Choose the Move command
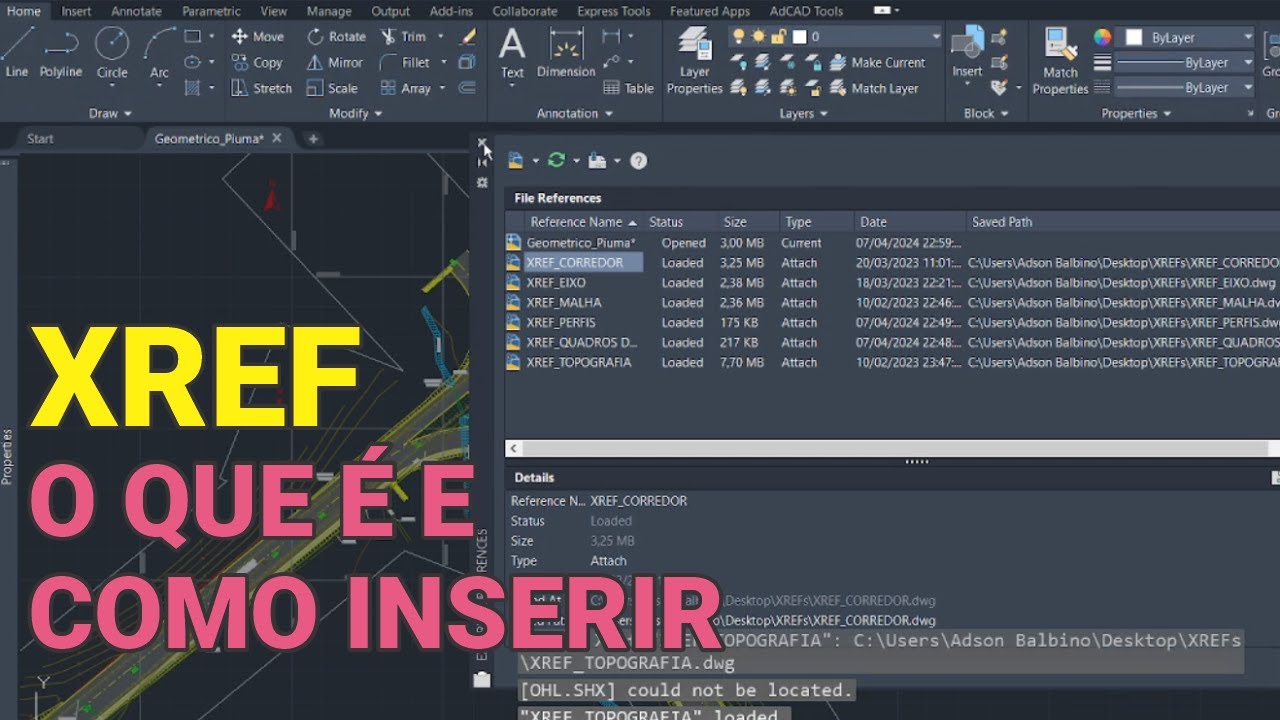 point(258,36)
